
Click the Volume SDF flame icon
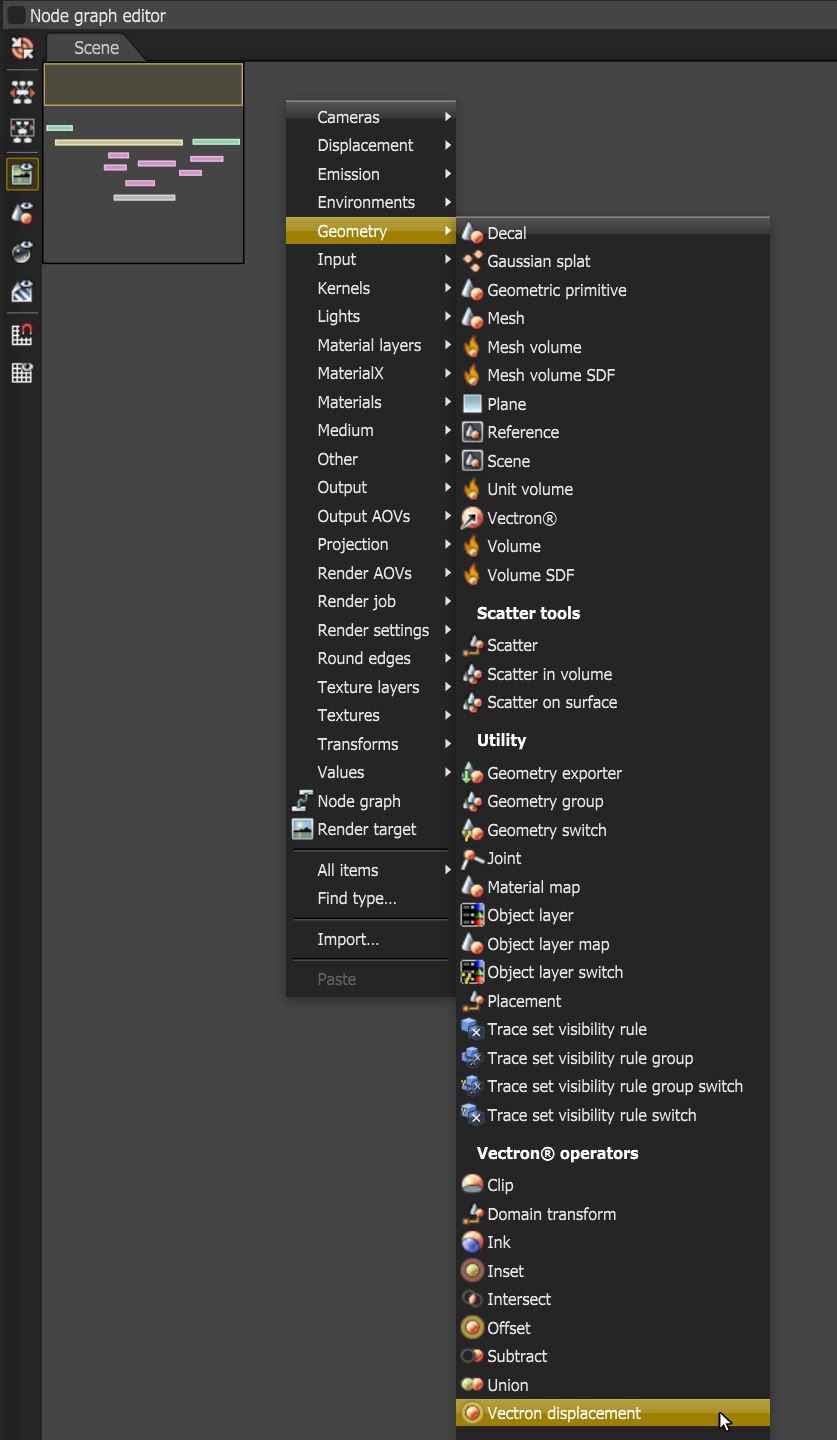(x=472, y=575)
